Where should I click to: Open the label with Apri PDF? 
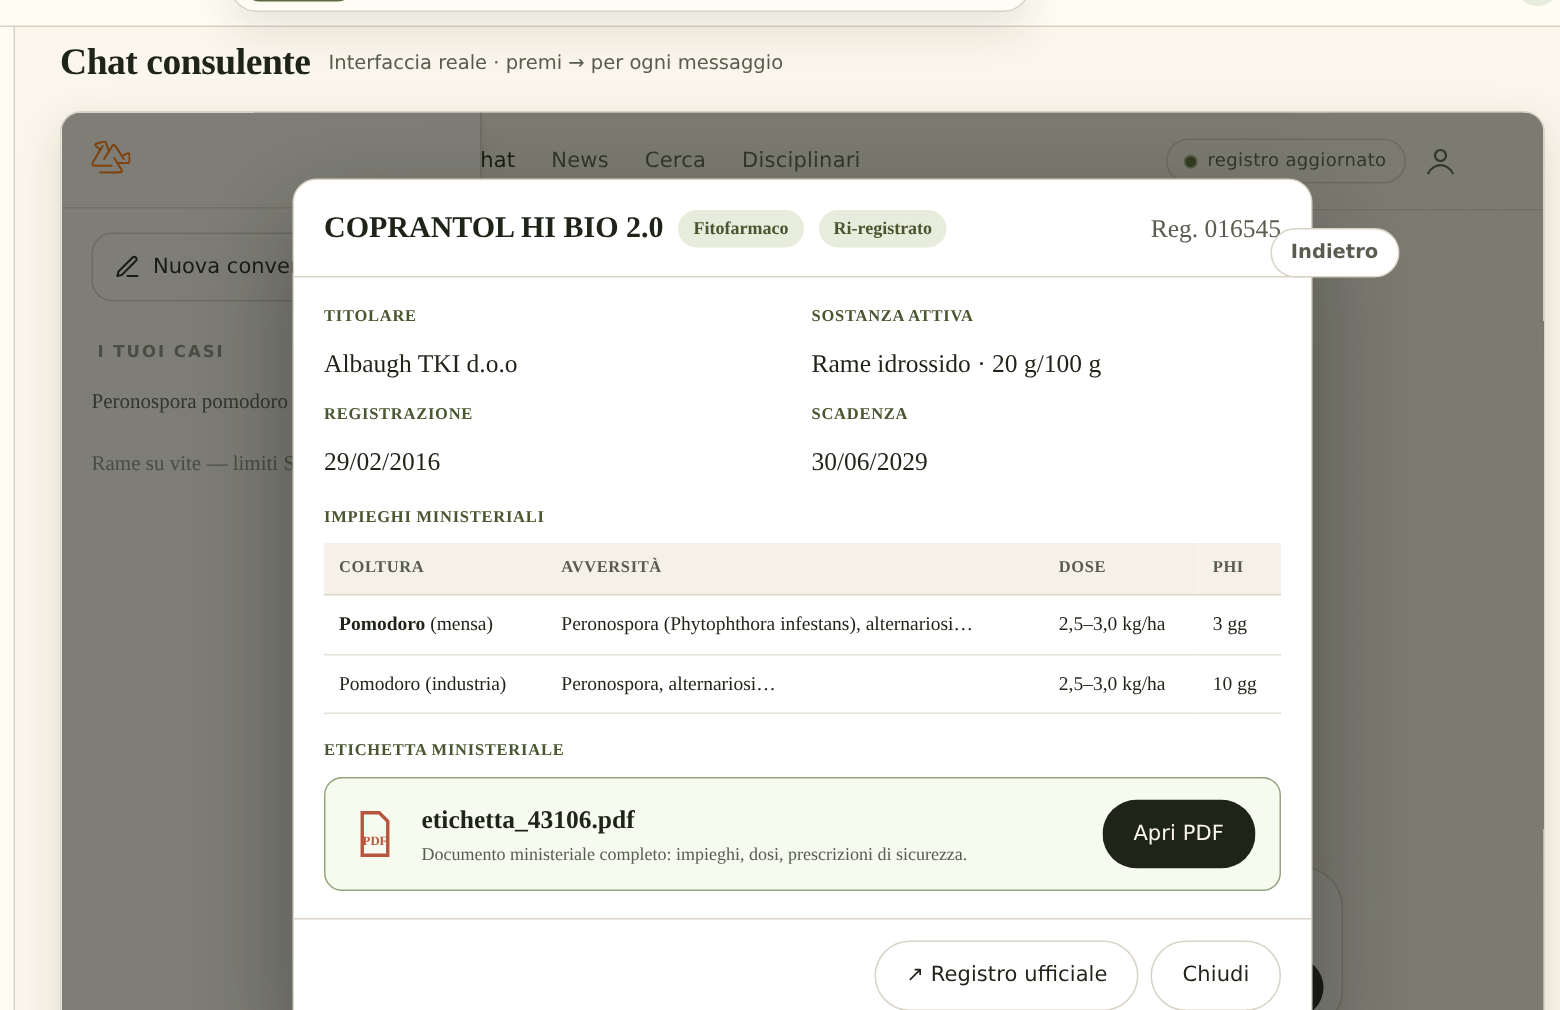click(x=1178, y=833)
